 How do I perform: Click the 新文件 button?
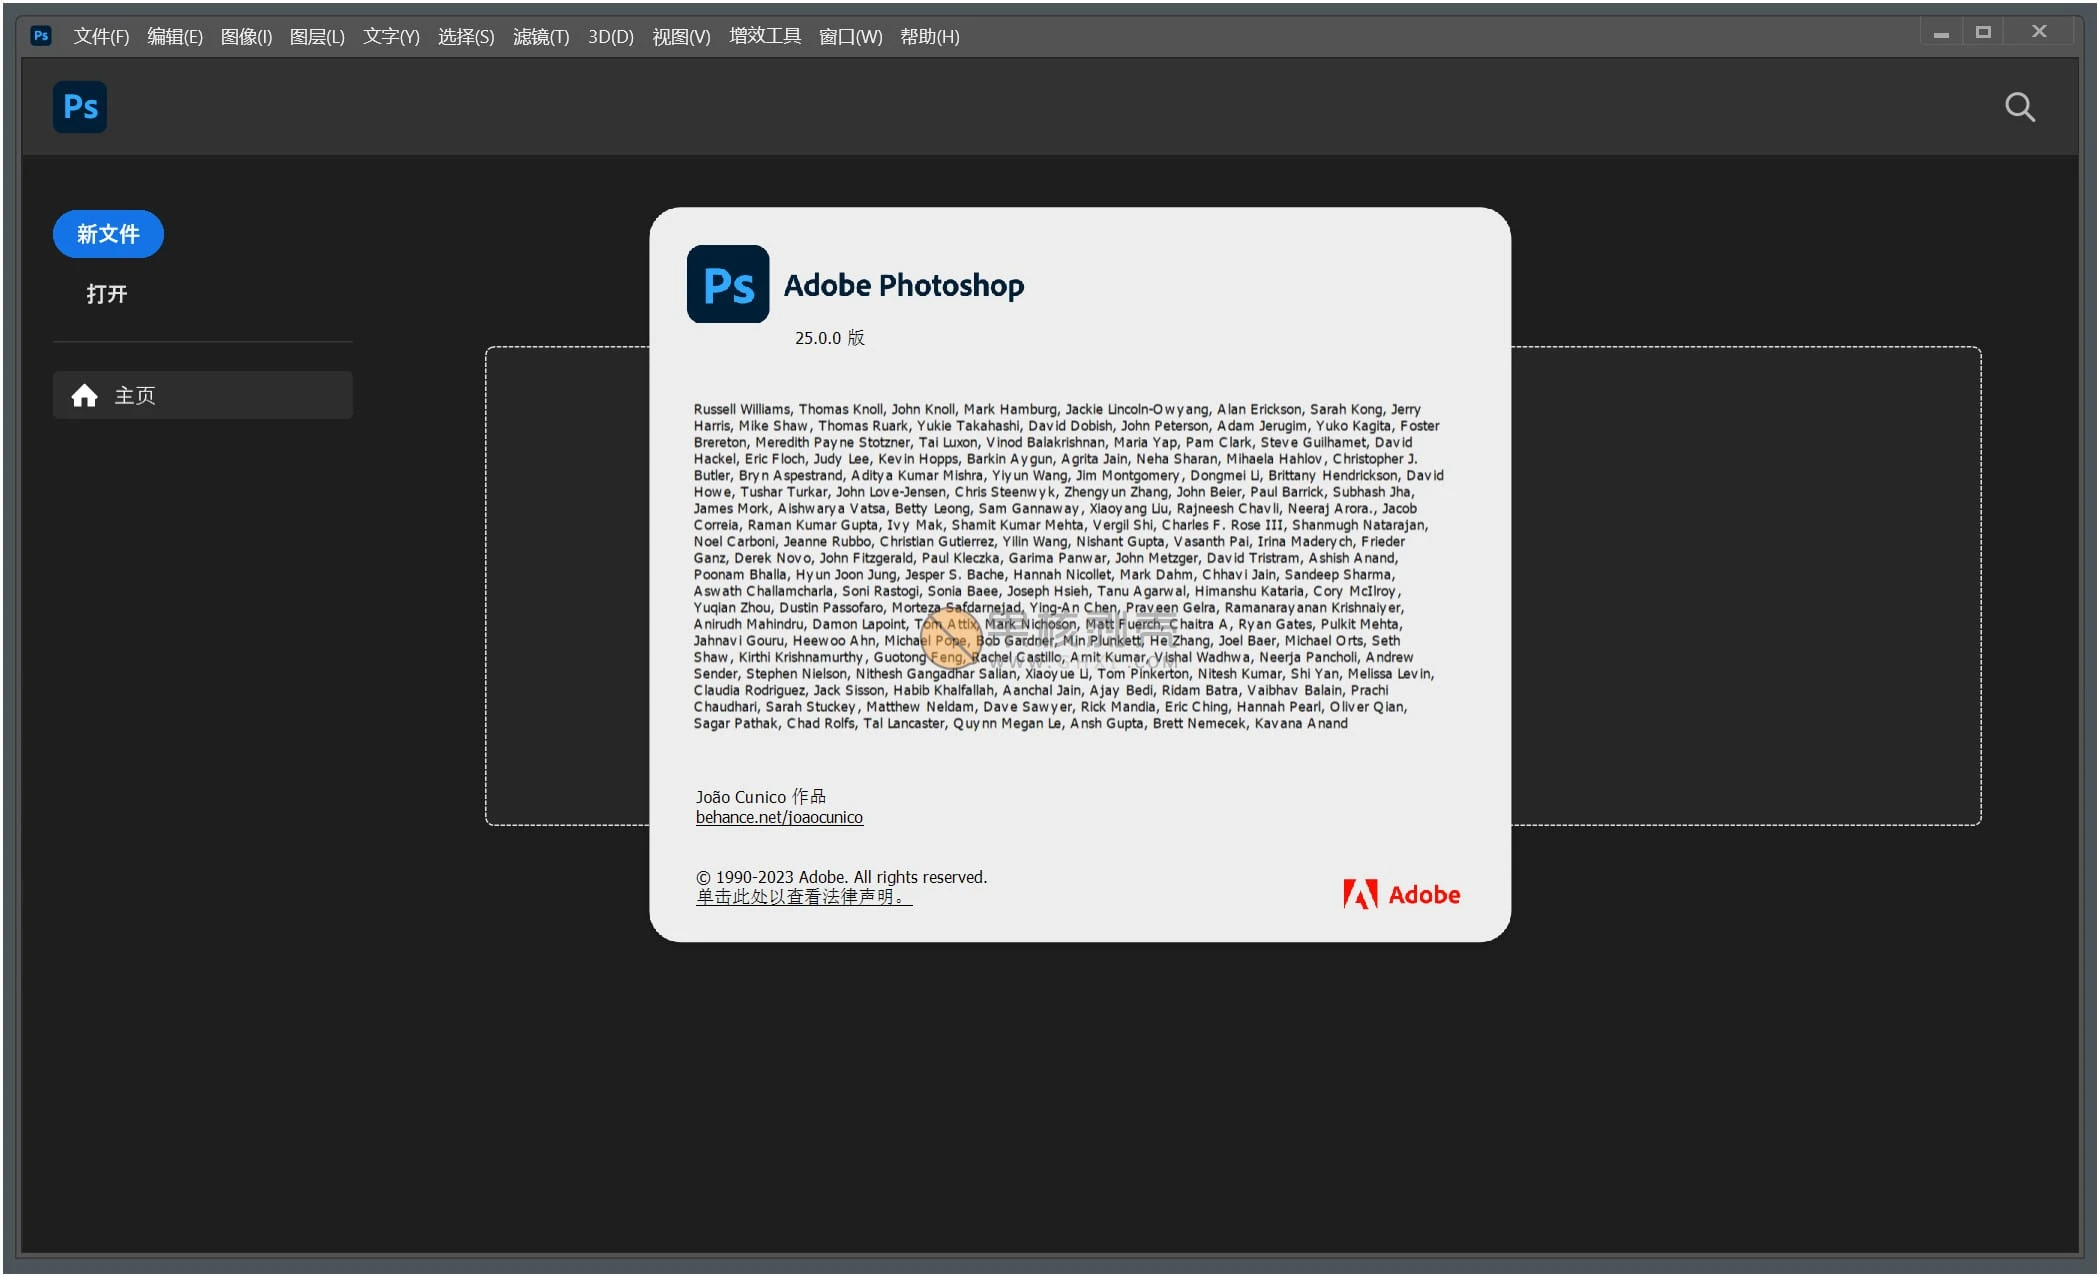point(107,233)
